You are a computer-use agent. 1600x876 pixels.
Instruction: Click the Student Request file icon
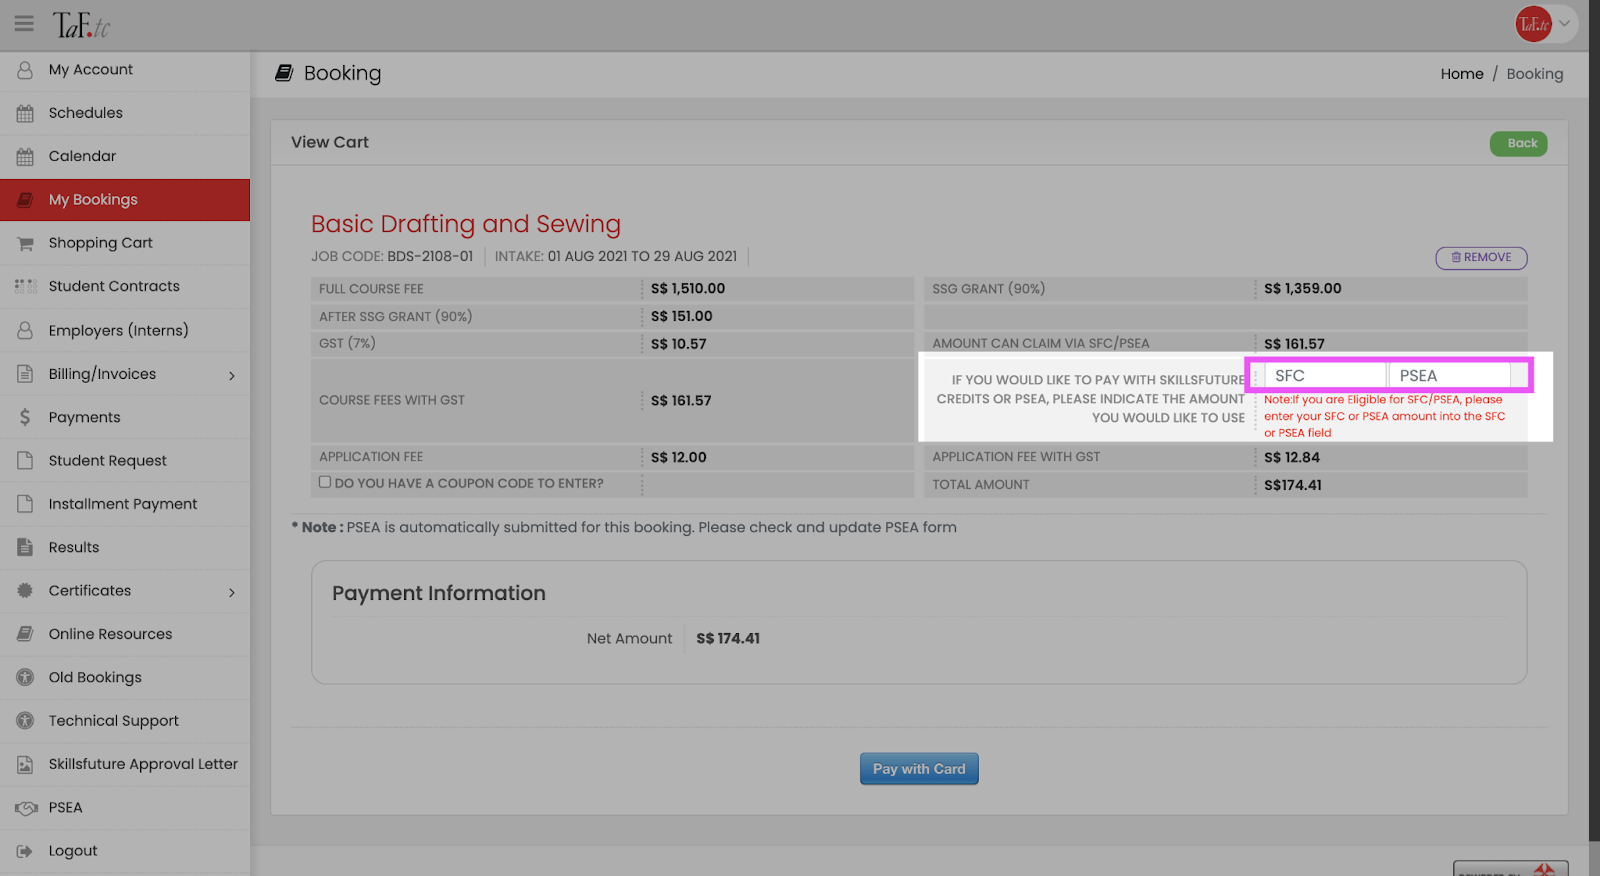[x=25, y=460]
